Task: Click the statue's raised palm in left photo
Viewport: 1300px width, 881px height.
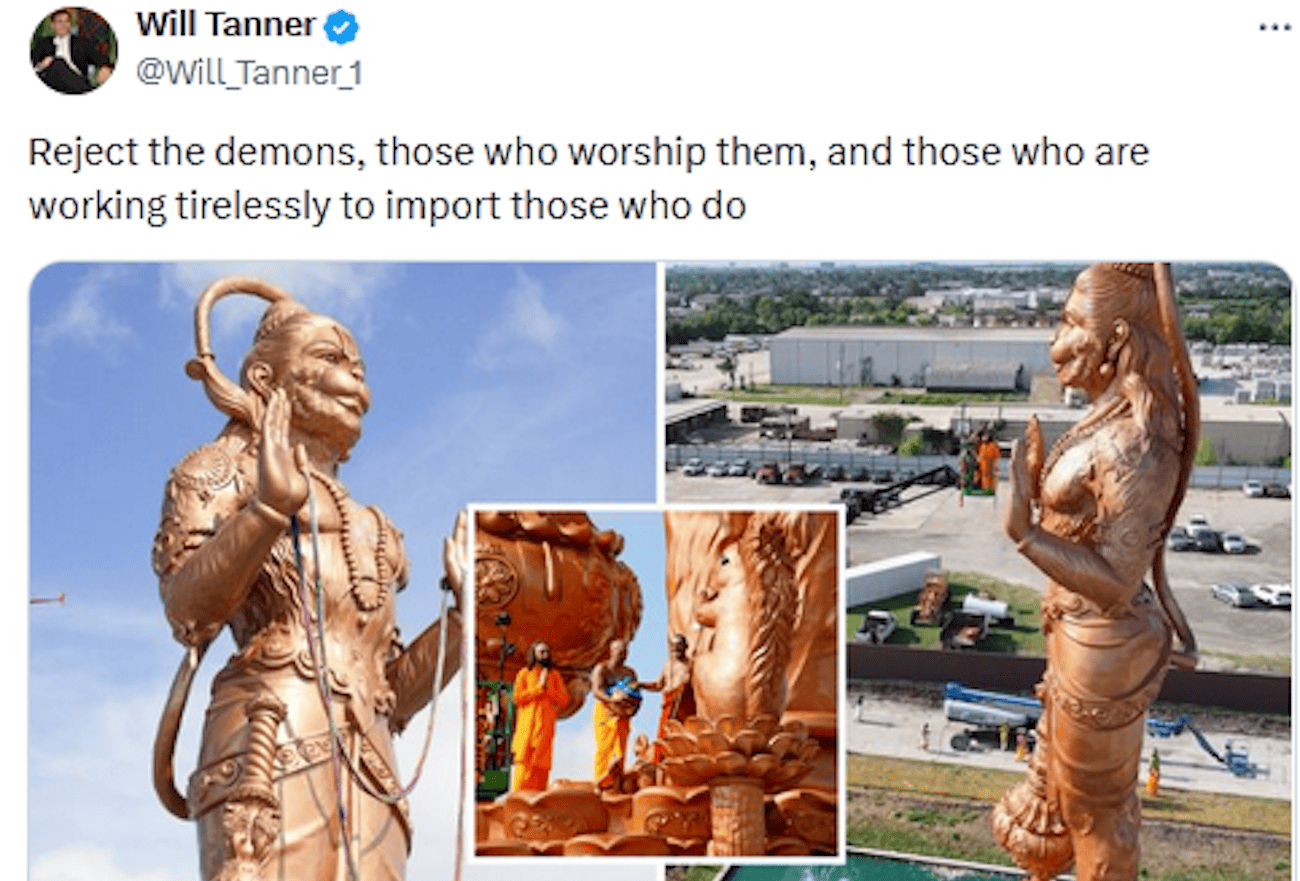Action: 281,449
